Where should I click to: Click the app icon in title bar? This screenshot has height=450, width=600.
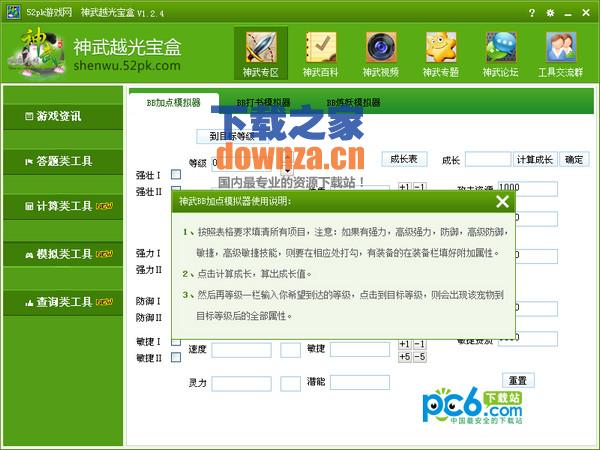[x=13, y=12]
